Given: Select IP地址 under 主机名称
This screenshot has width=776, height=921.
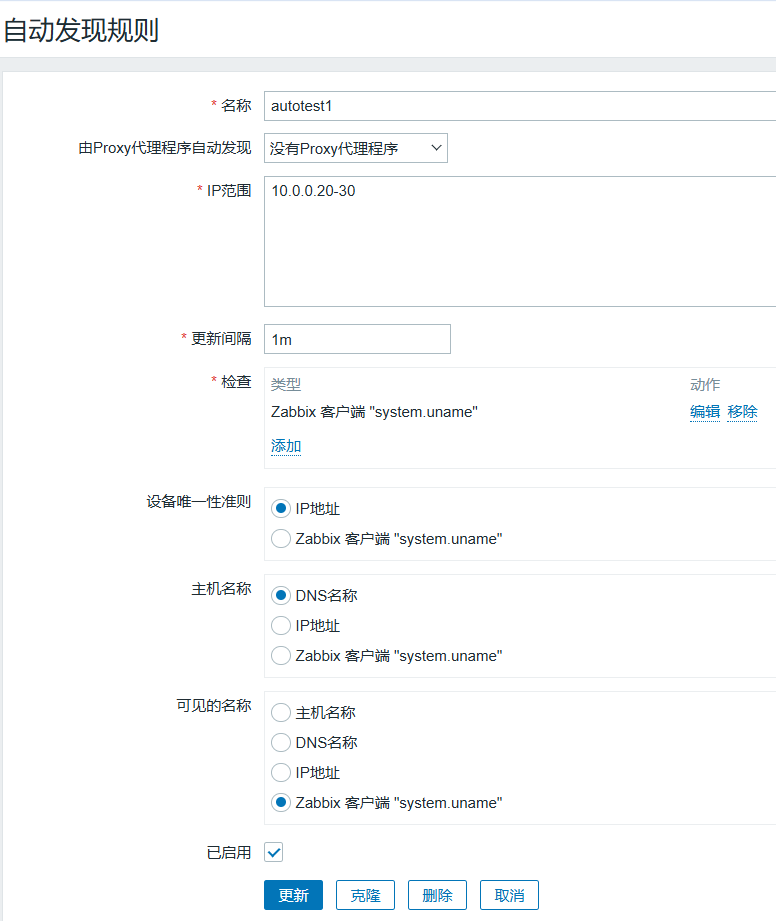Looking at the screenshot, I should (281, 626).
